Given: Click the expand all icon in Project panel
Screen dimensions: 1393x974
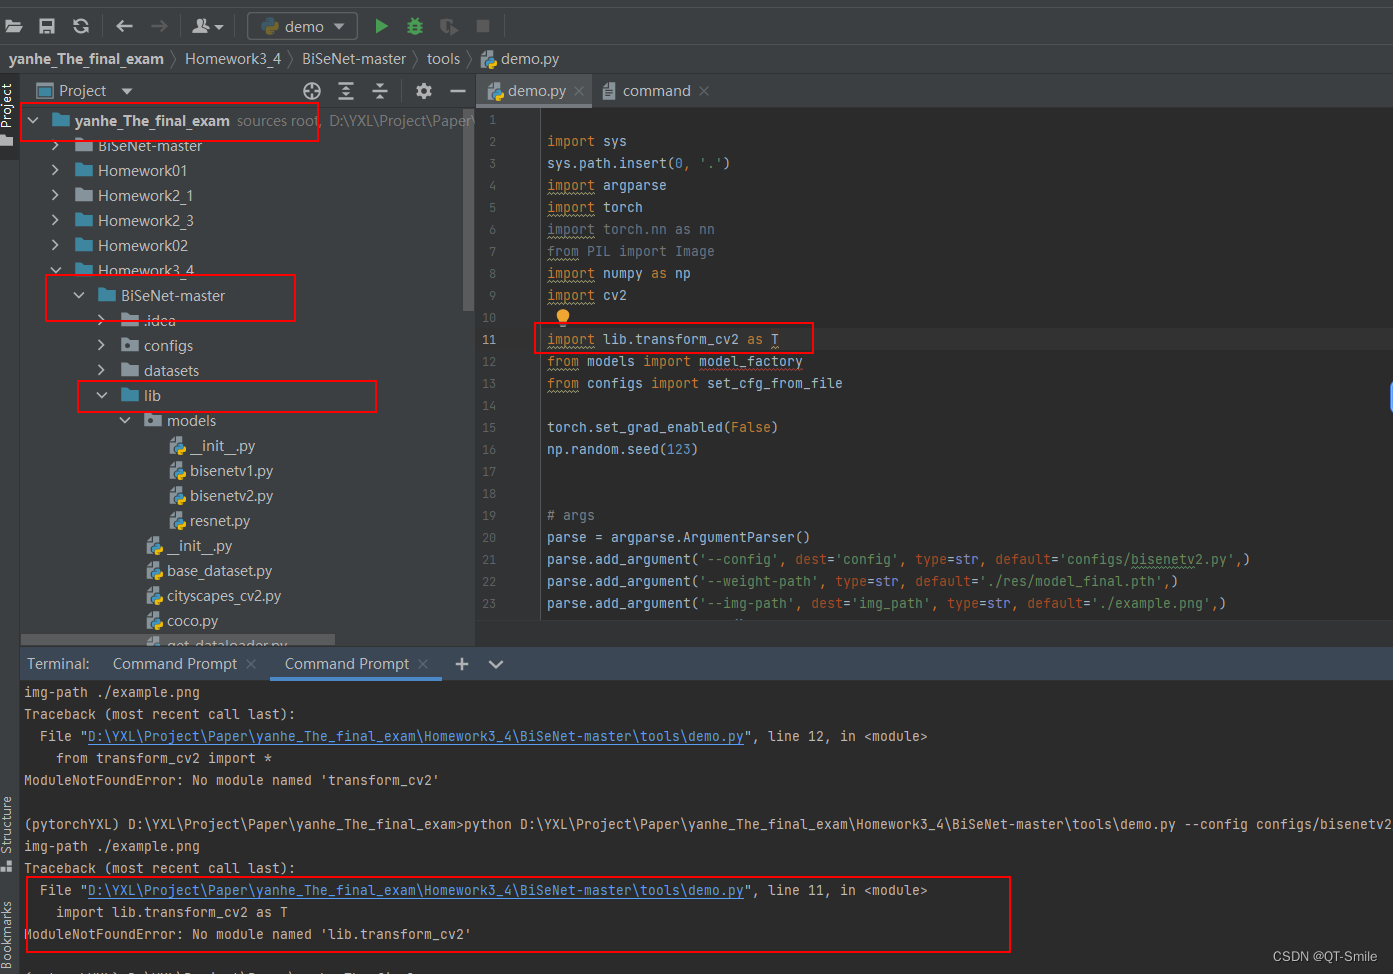Looking at the screenshot, I should point(346,91).
